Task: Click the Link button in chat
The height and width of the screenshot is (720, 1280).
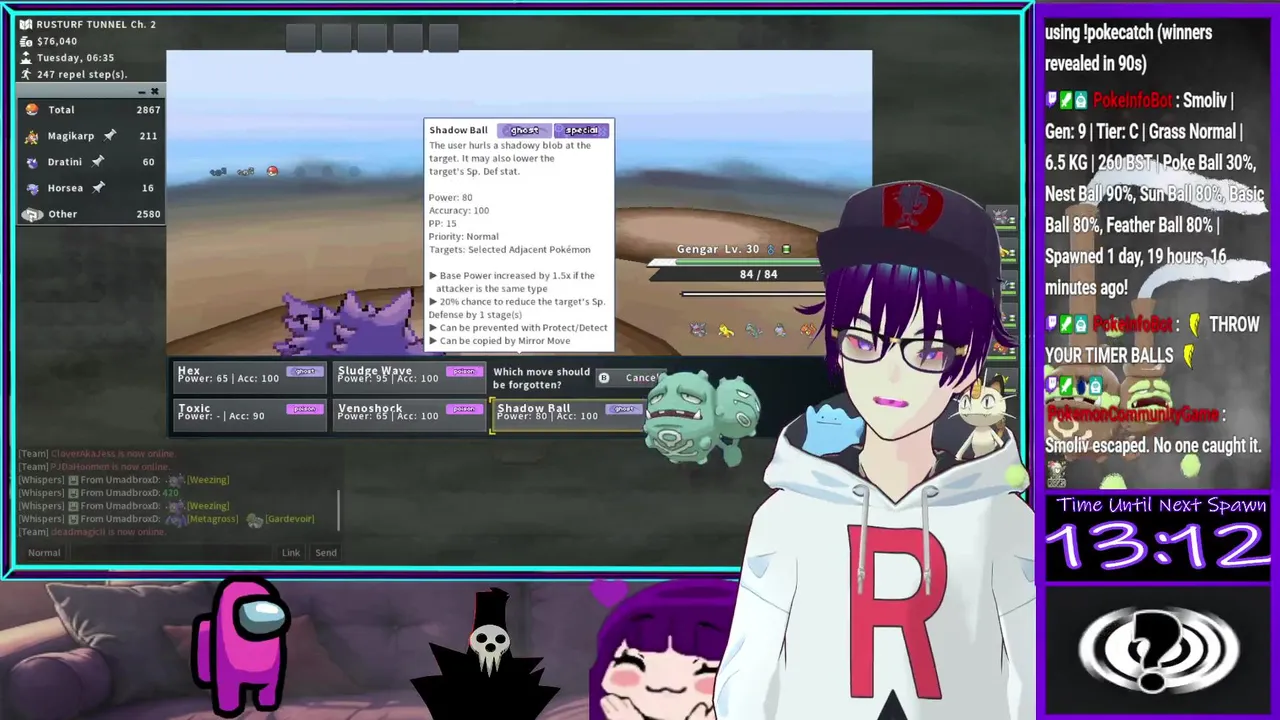Action: point(291,552)
